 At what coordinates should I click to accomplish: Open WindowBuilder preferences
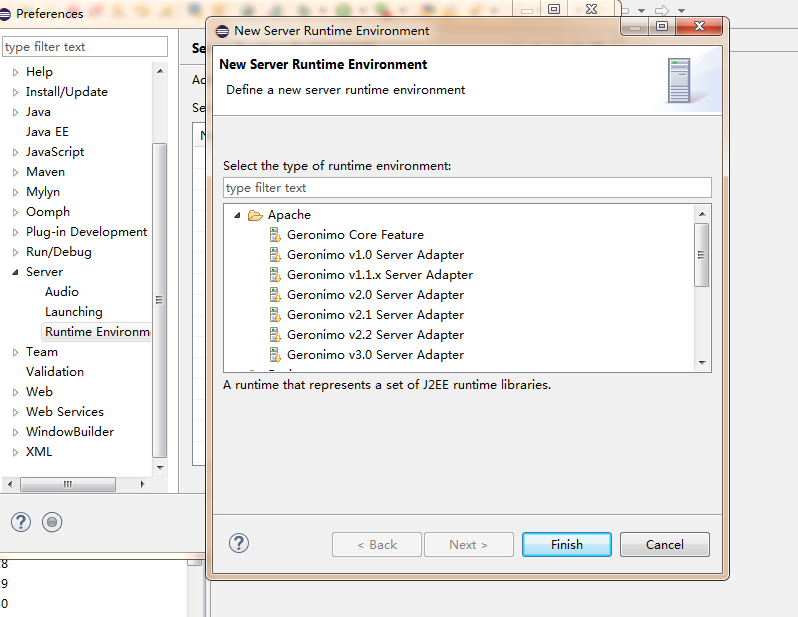(x=70, y=432)
